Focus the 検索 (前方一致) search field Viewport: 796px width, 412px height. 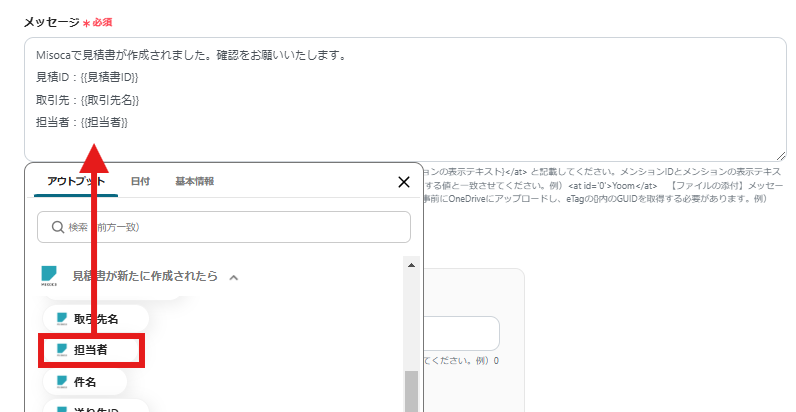pos(223,227)
